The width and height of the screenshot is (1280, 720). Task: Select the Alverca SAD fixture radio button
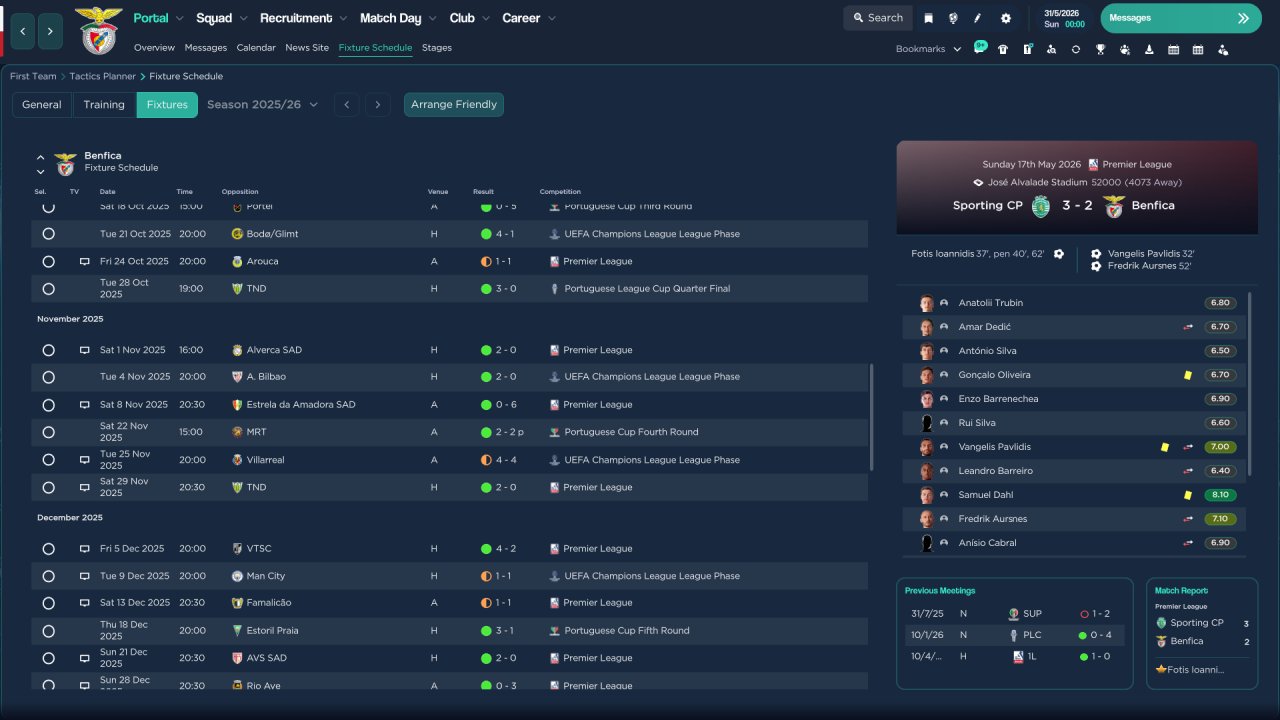[48, 350]
